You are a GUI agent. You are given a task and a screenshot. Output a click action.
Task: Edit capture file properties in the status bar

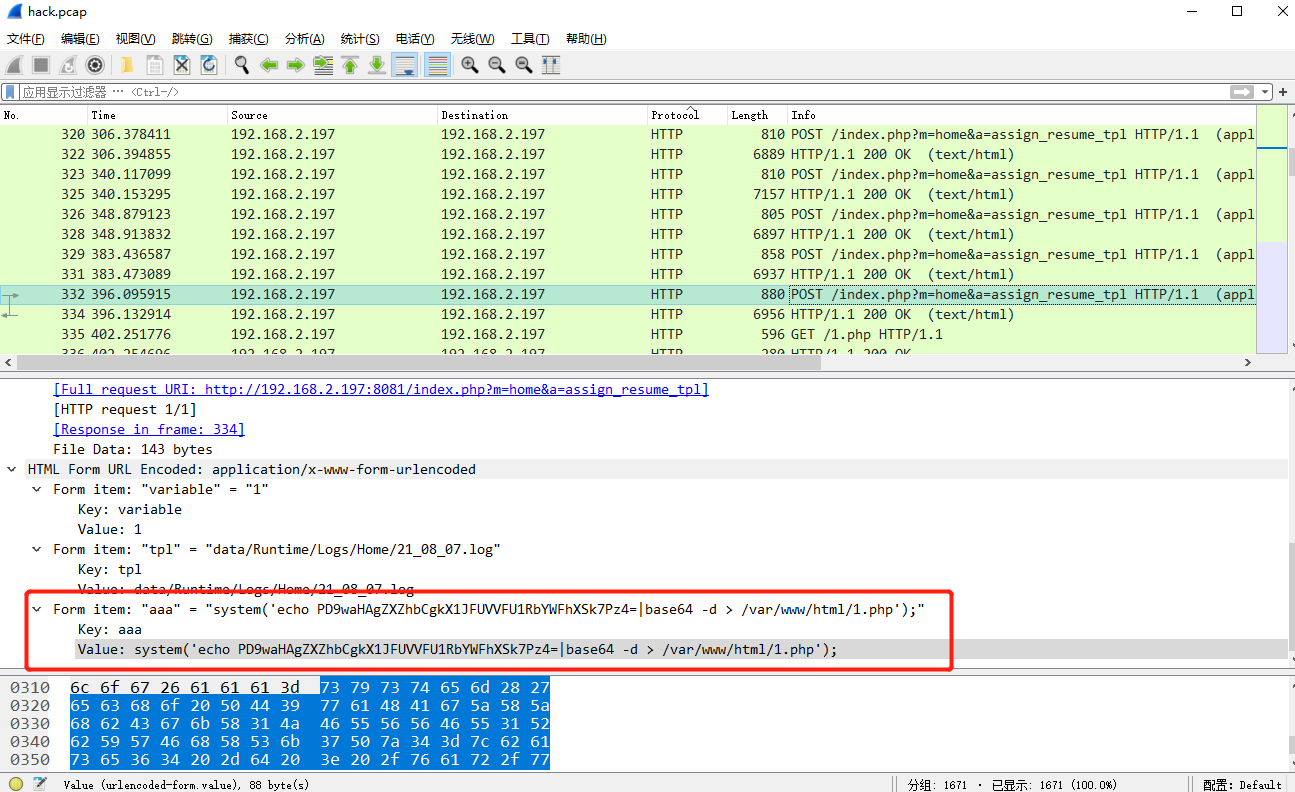39,784
